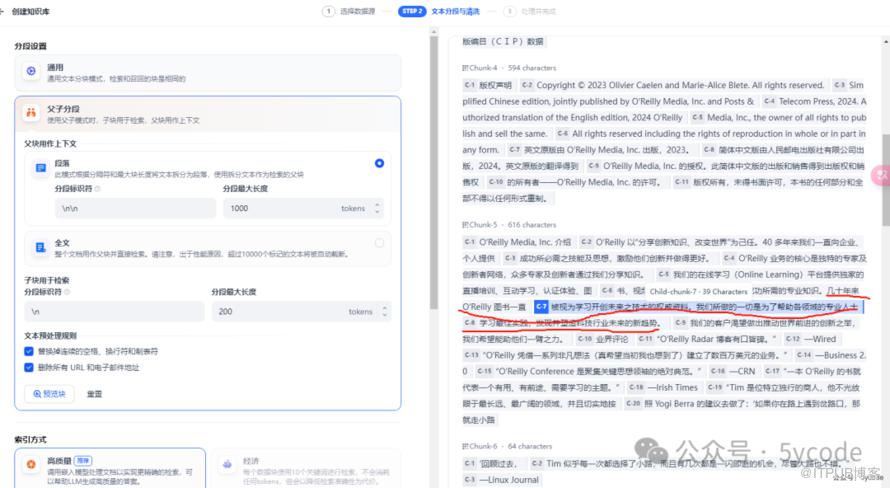Click the preview panel scrollbar on far right
This screenshot has width=890, height=488.
pos(886,179)
